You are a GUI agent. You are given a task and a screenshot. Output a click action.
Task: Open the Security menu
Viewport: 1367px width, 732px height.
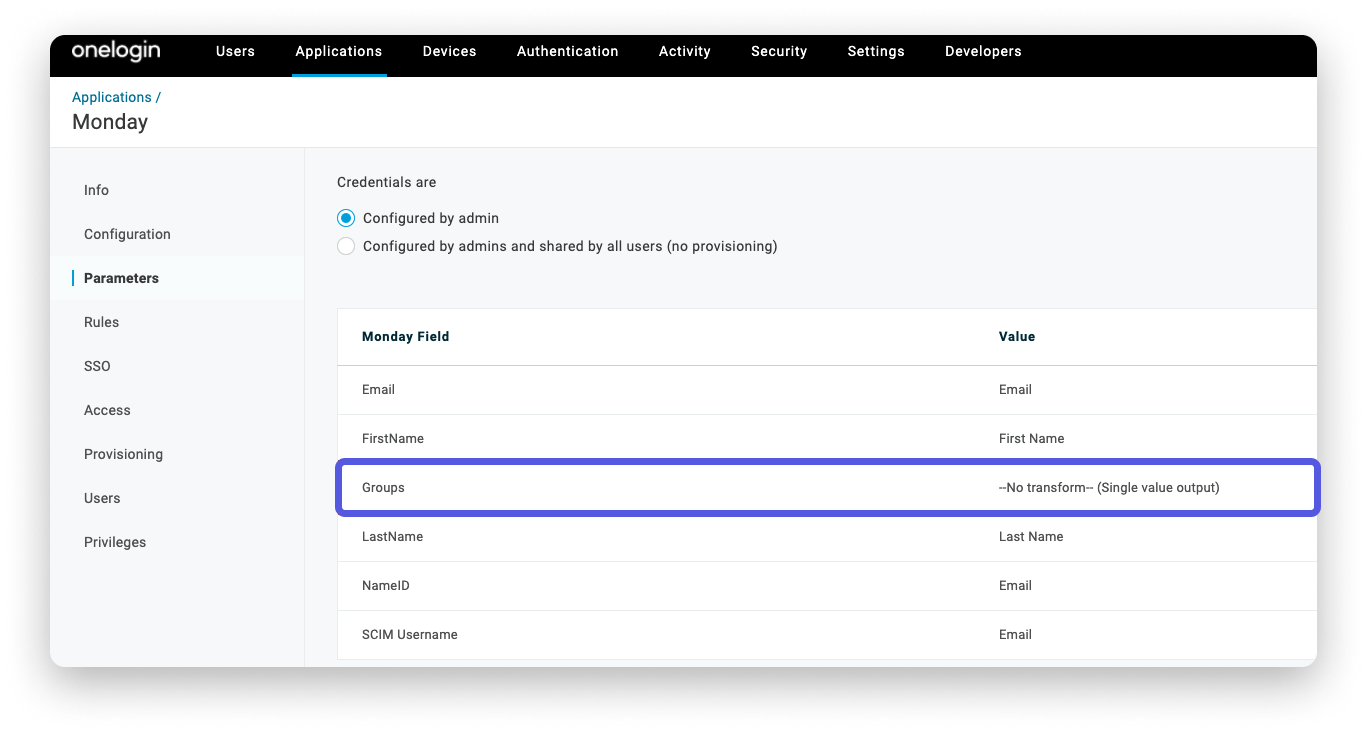(x=779, y=51)
